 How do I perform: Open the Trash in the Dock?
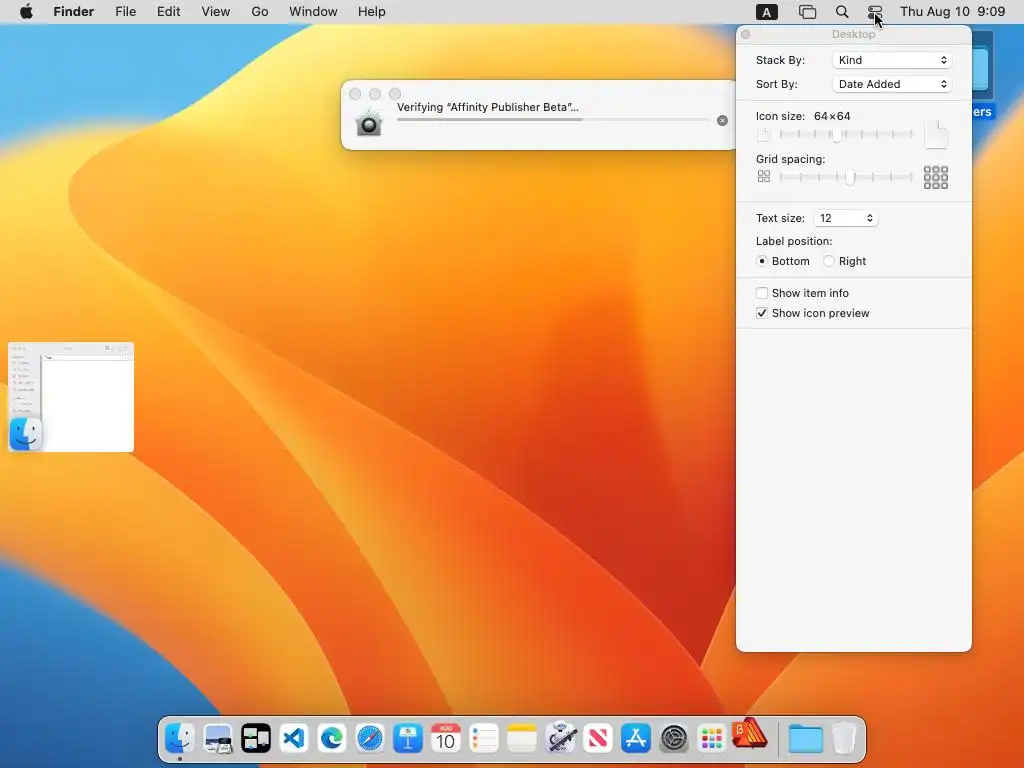[844, 739]
